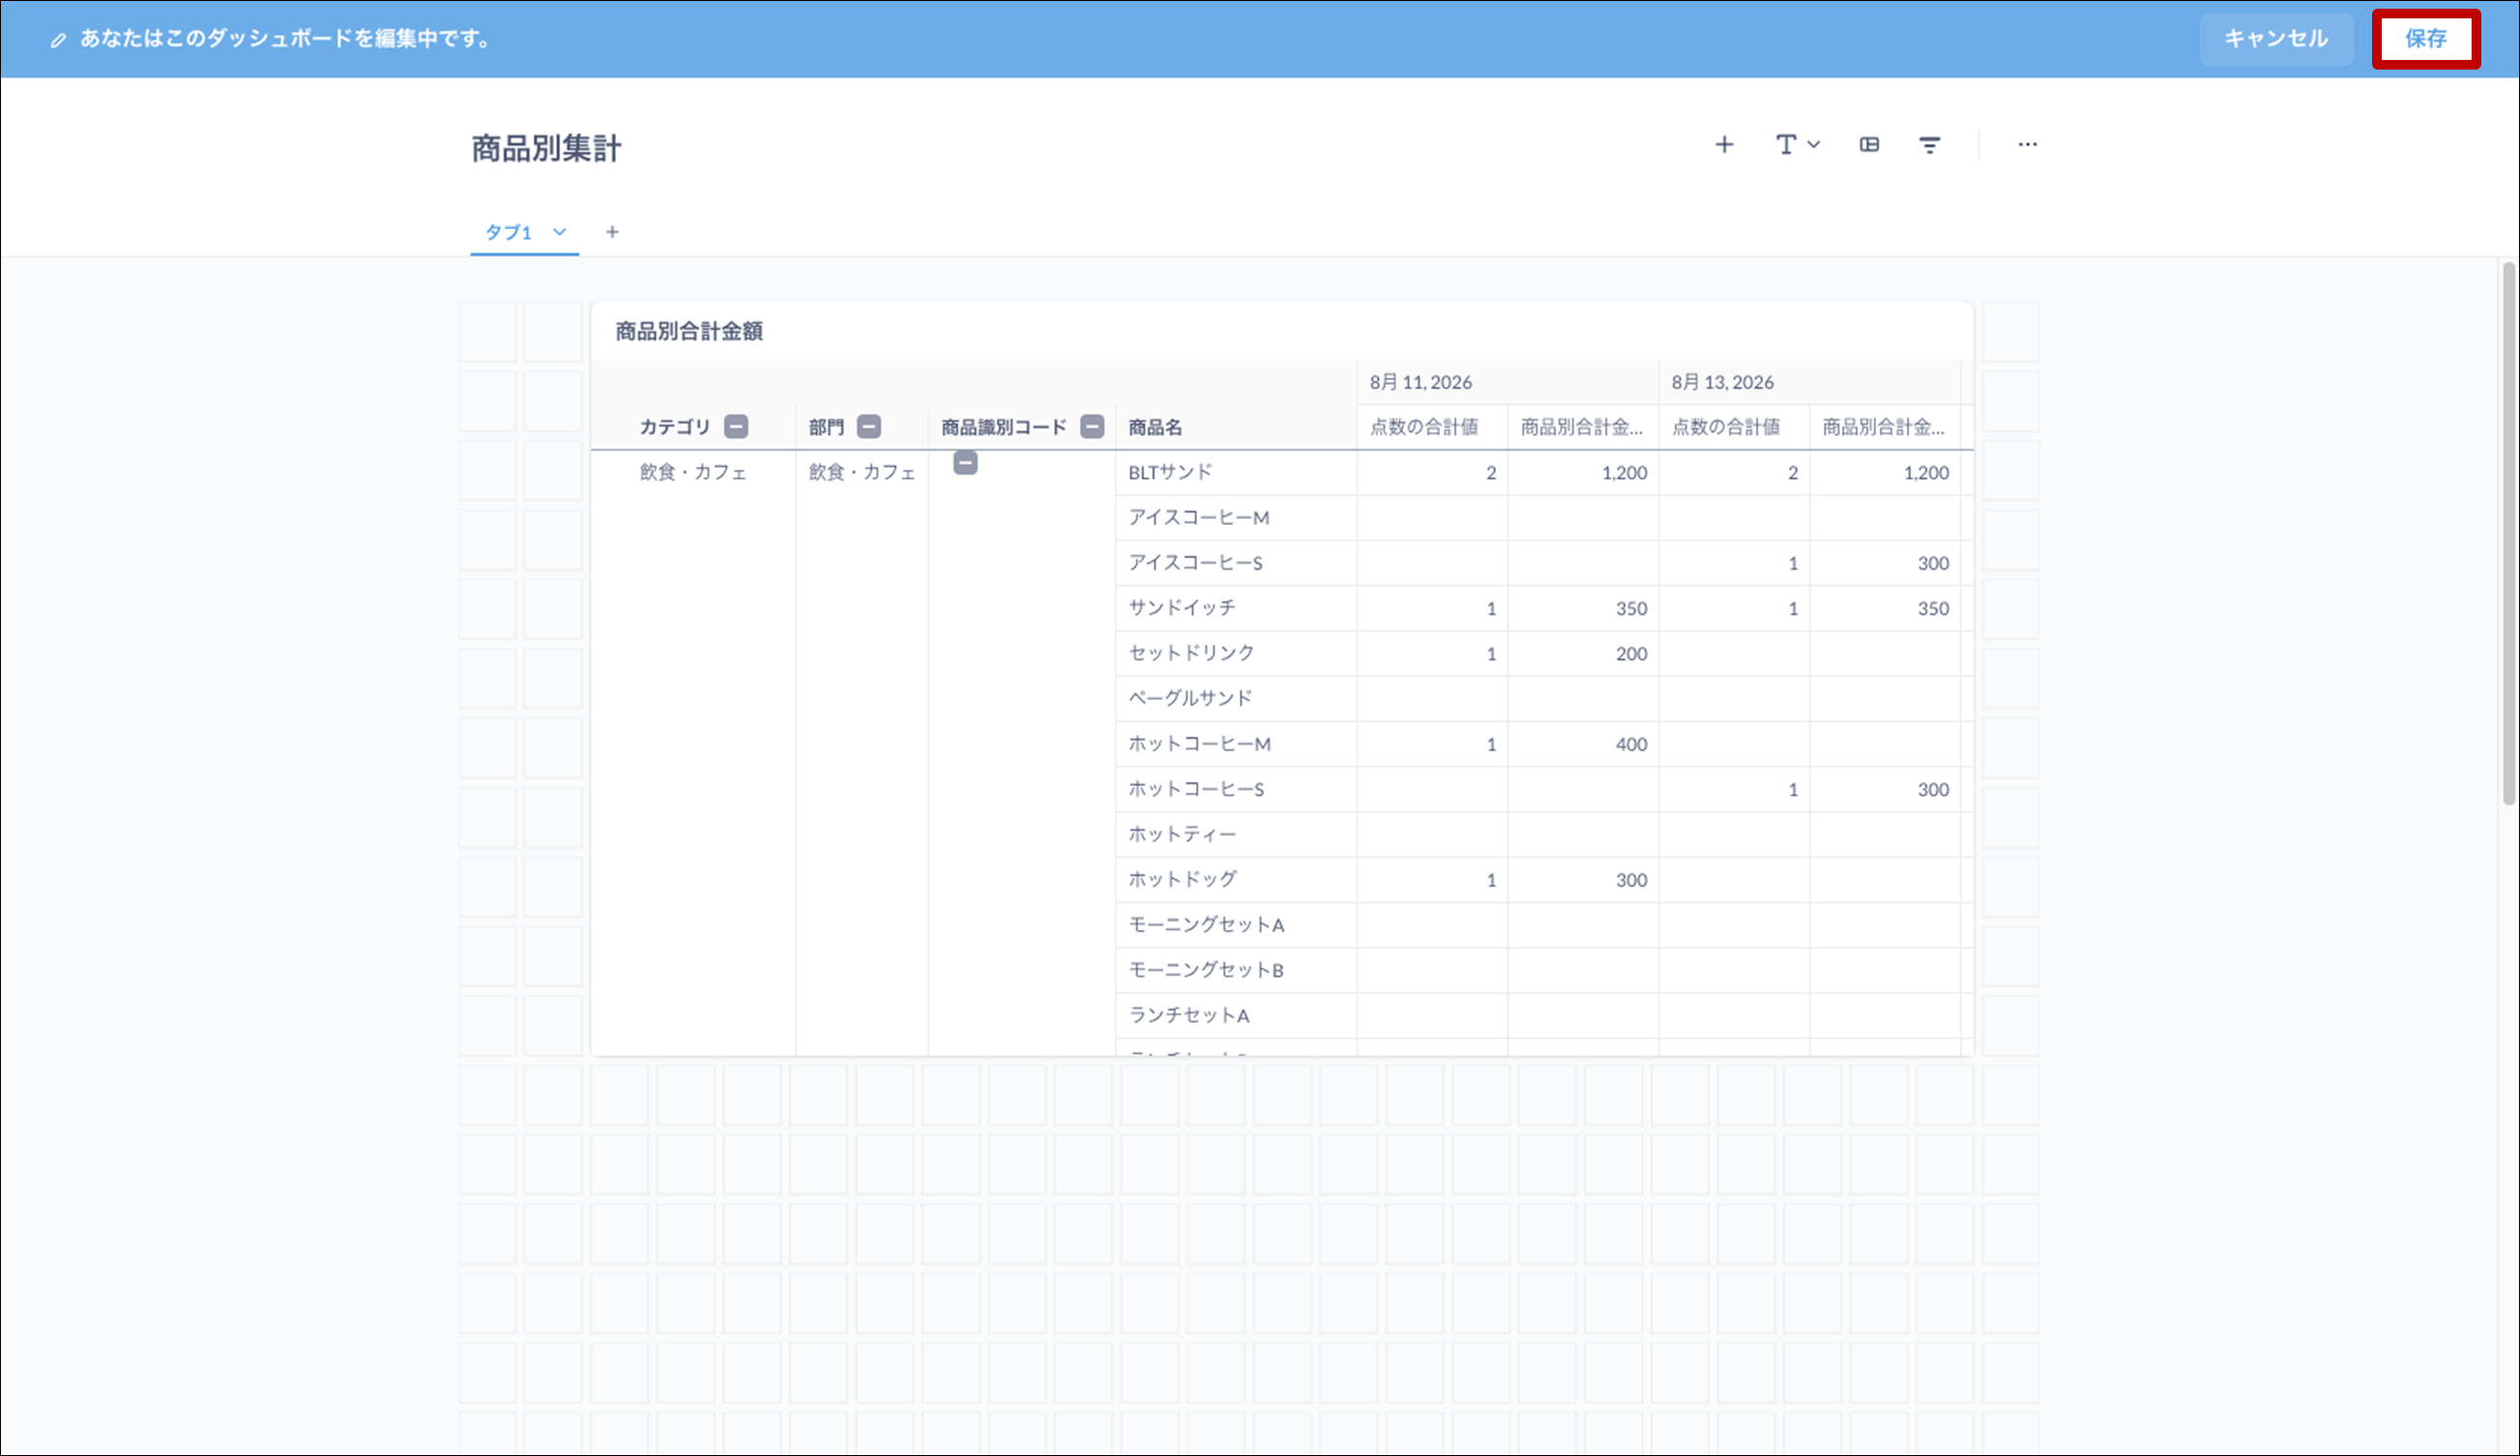Add a new tab with plus icon
Screen dimensions: 2520x1456
[612, 232]
